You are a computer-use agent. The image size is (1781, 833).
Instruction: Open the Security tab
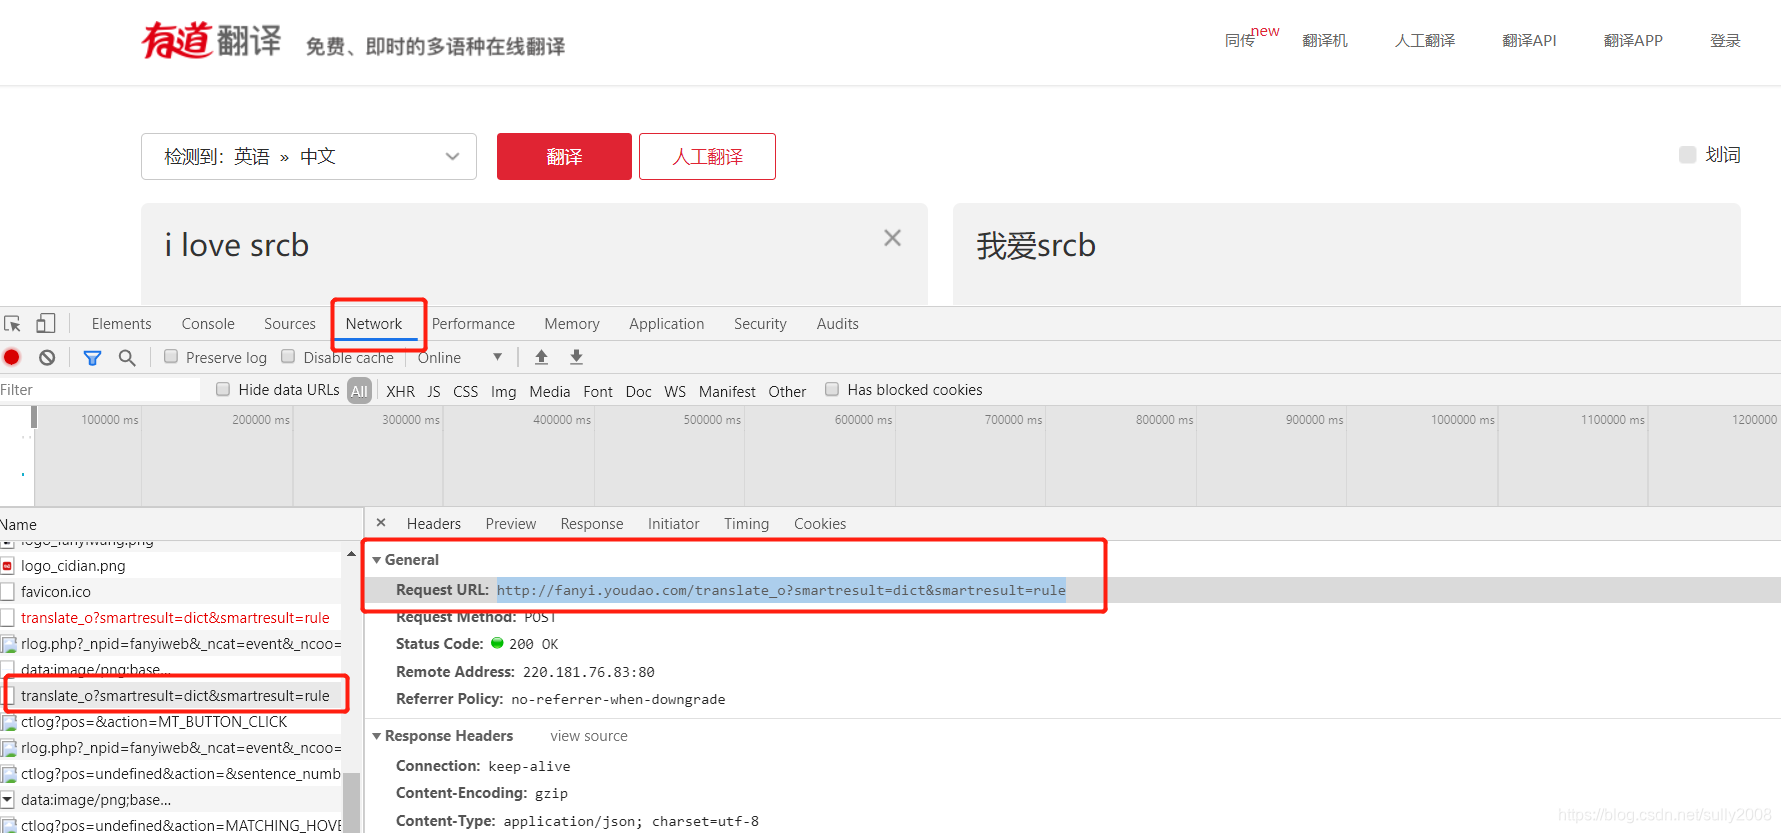[x=760, y=324]
